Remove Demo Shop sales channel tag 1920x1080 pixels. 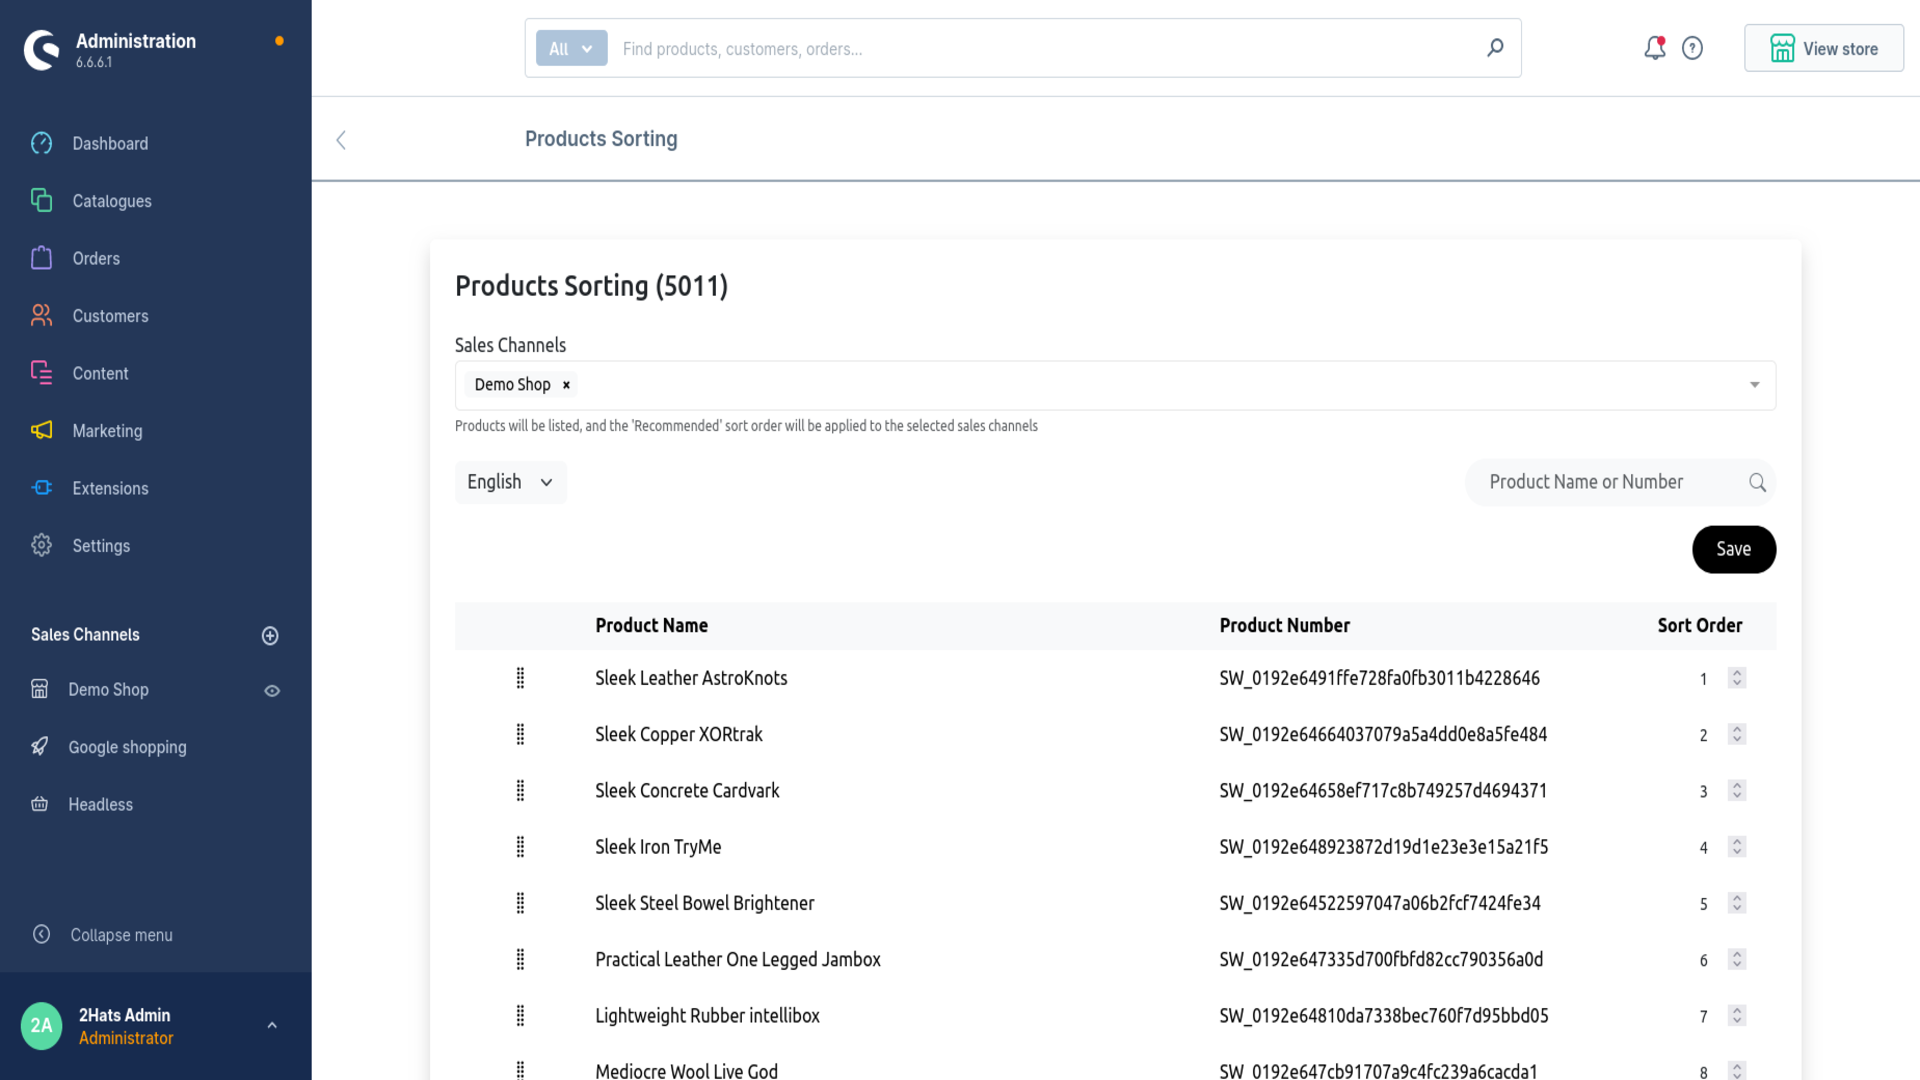[566, 384]
